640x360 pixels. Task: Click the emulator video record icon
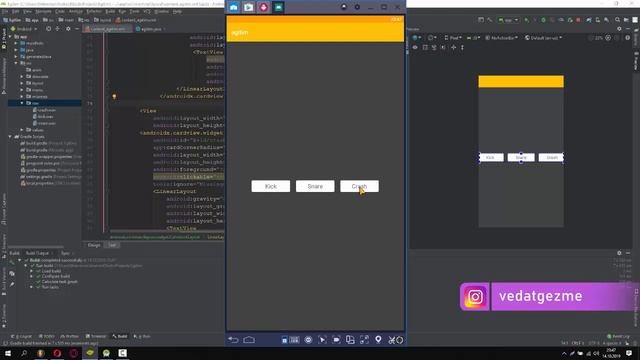point(336,340)
